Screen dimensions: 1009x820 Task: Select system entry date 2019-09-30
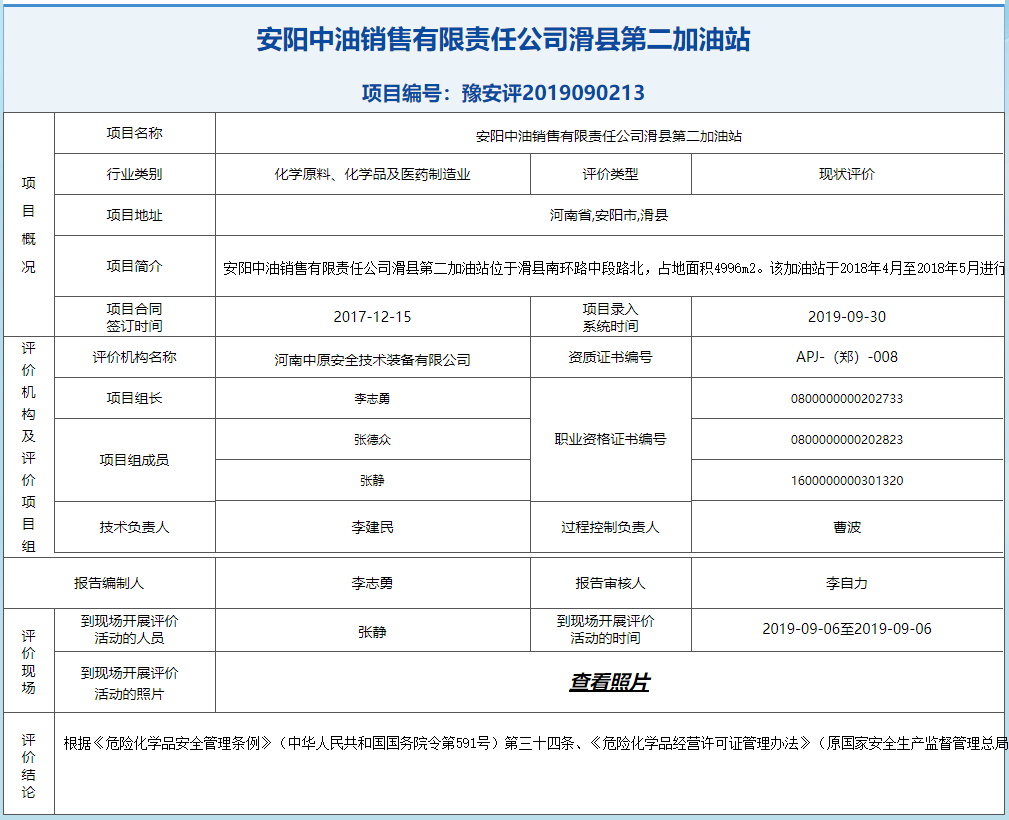(847, 317)
